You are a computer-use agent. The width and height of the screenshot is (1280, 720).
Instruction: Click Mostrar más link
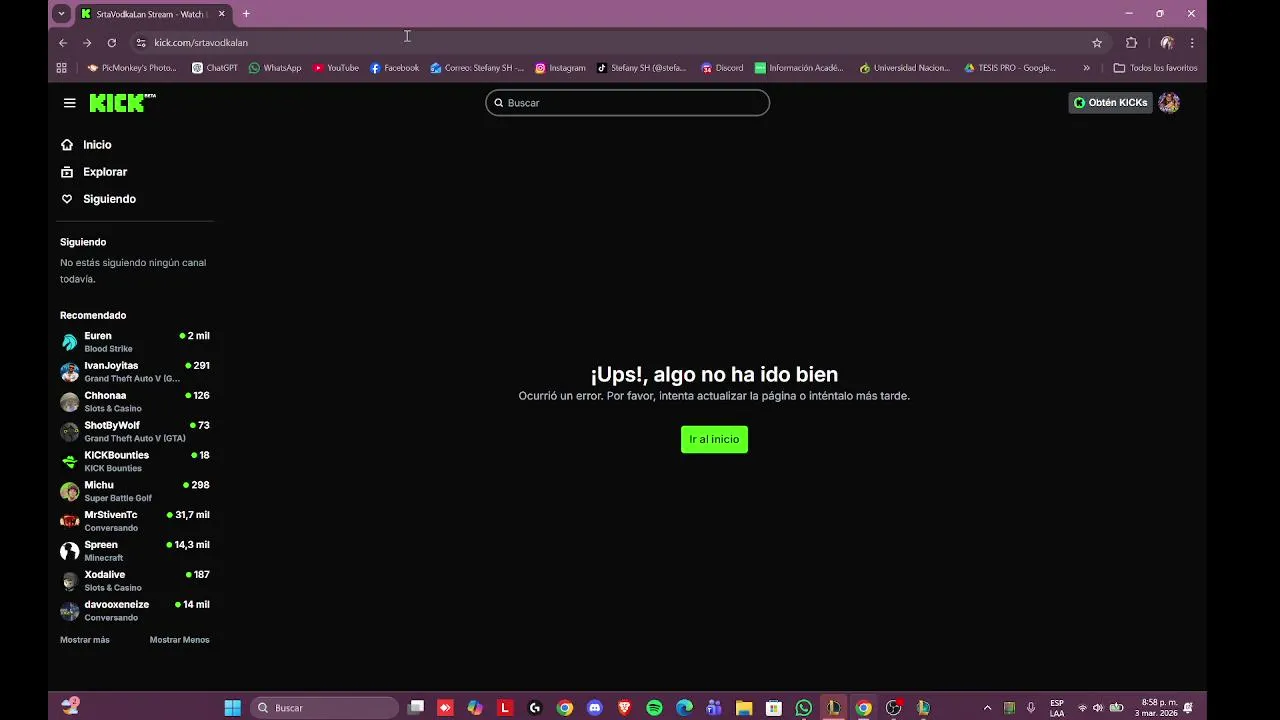point(85,640)
